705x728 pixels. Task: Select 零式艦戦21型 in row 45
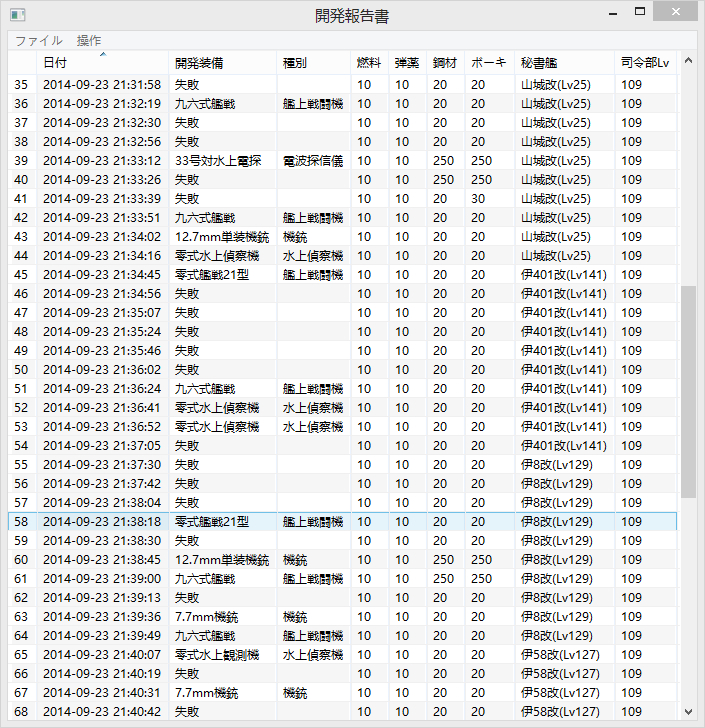click(212, 275)
